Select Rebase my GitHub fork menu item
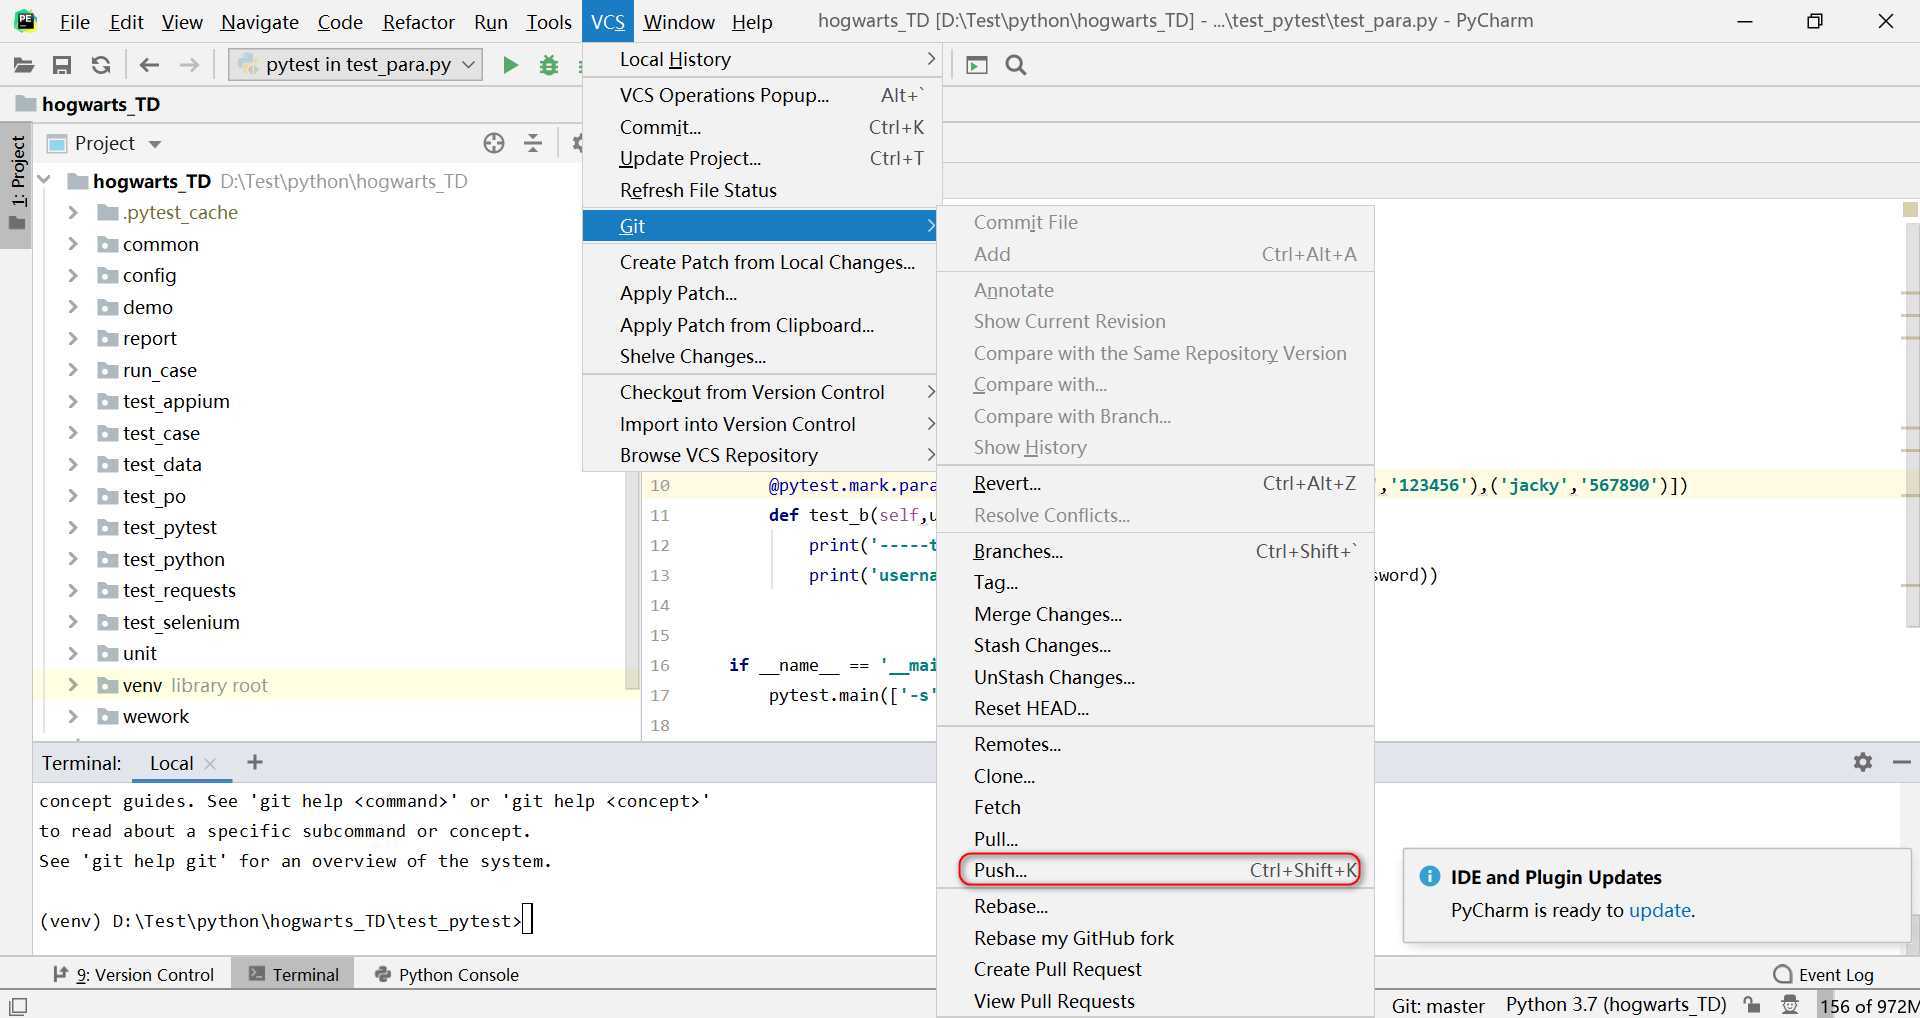 point(1155,938)
